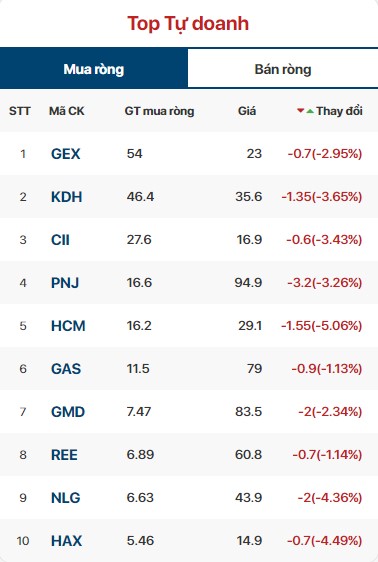
Task: Sort by the Thay đổi column header
Action: click(339, 111)
